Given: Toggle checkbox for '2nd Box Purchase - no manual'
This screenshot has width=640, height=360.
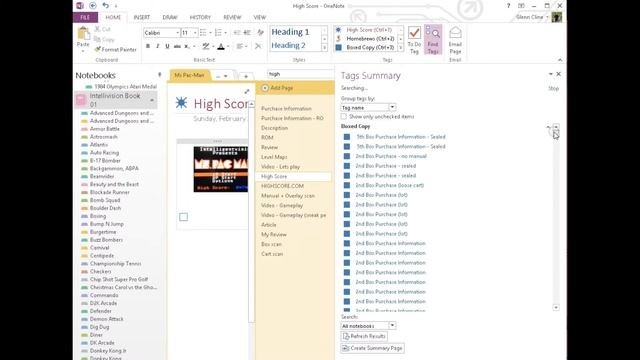Looking at the screenshot, I should click(347, 156).
